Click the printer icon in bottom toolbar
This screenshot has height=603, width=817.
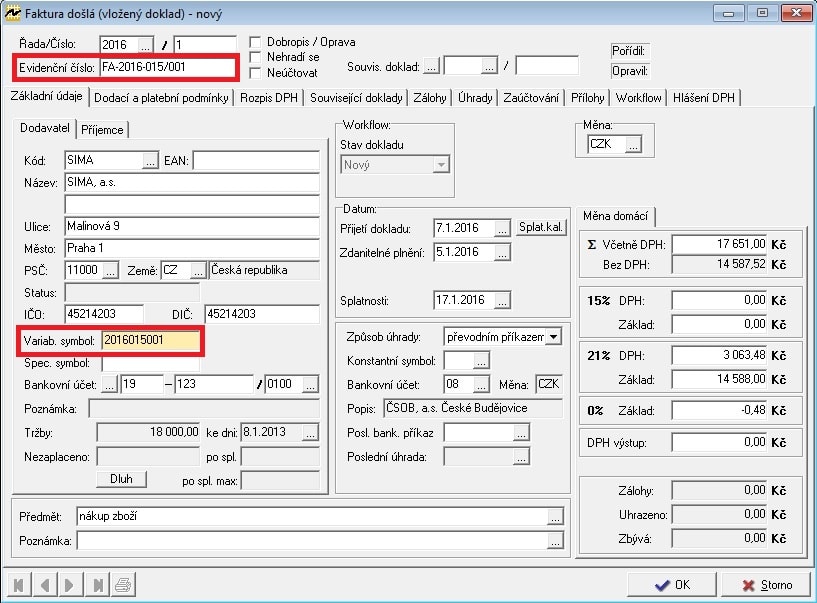click(123, 585)
